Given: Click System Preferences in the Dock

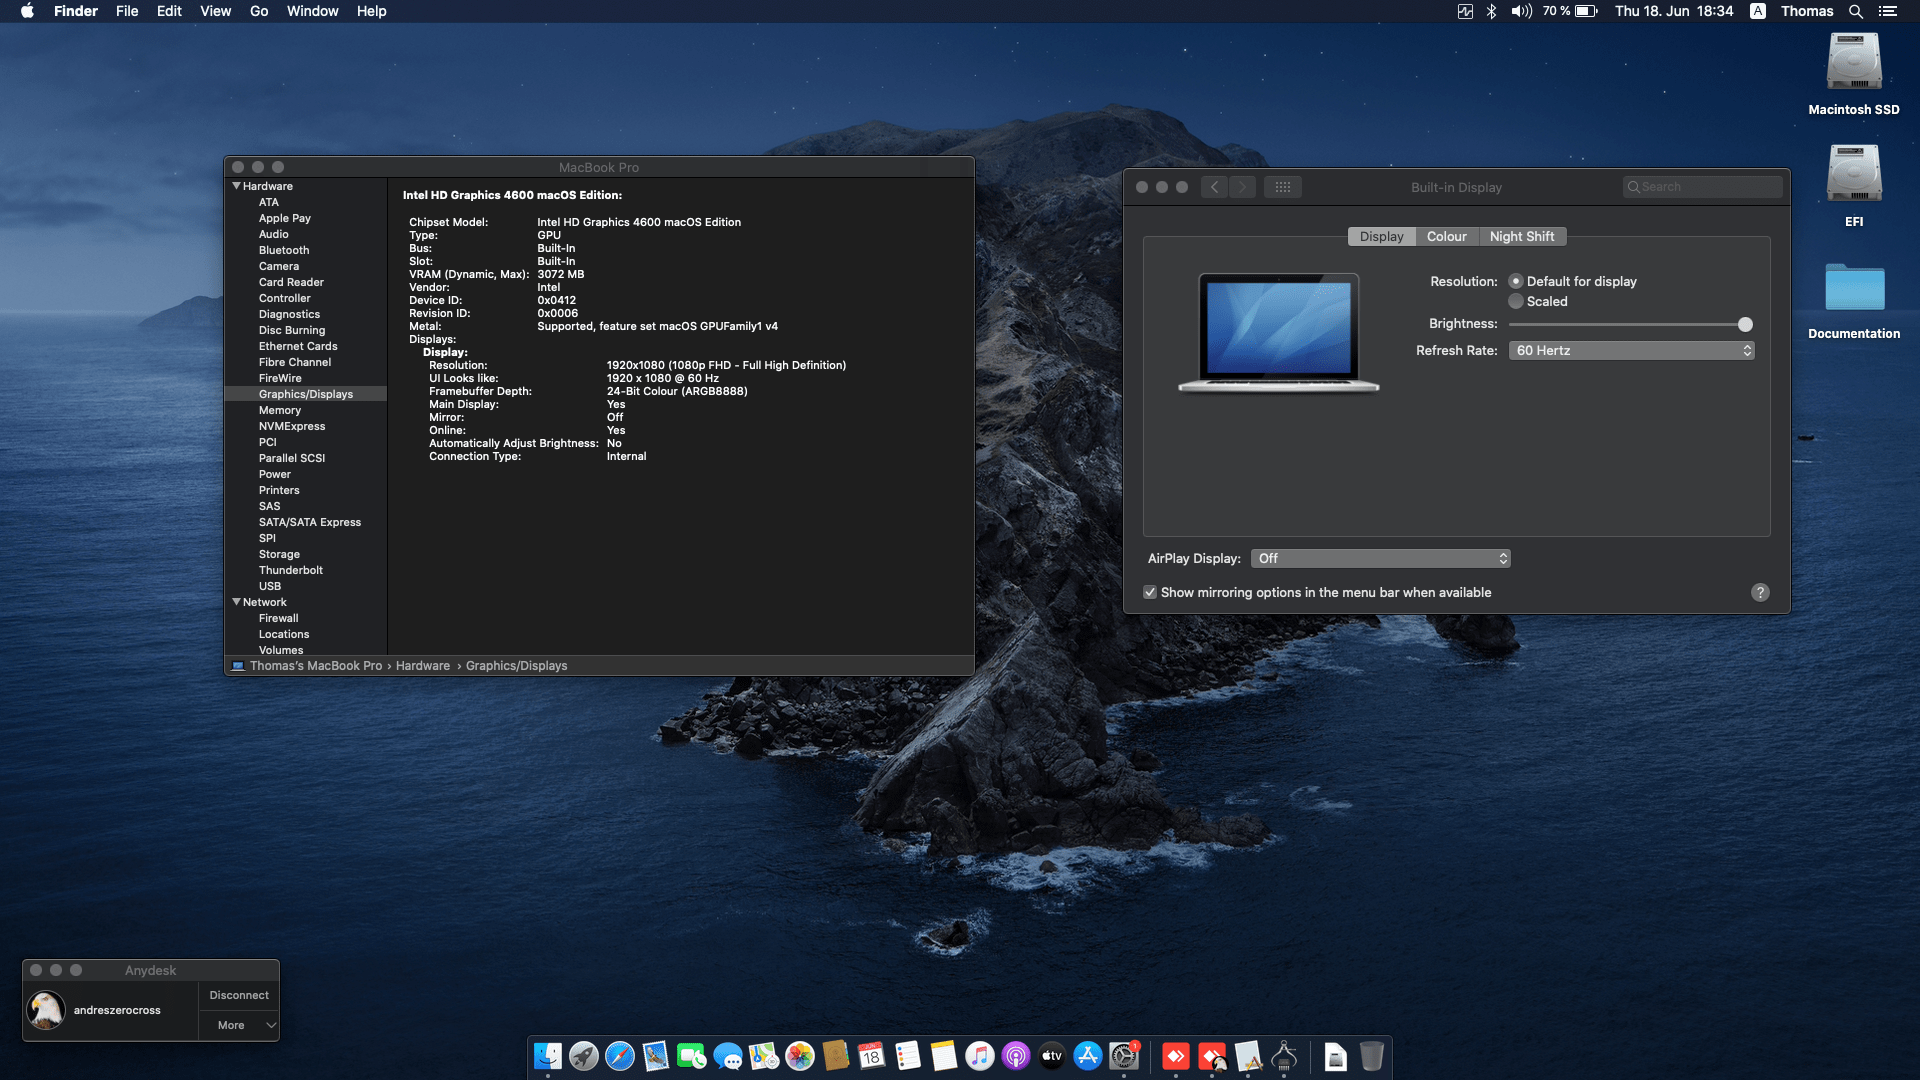Looking at the screenshot, I should pos(1124,1056).
